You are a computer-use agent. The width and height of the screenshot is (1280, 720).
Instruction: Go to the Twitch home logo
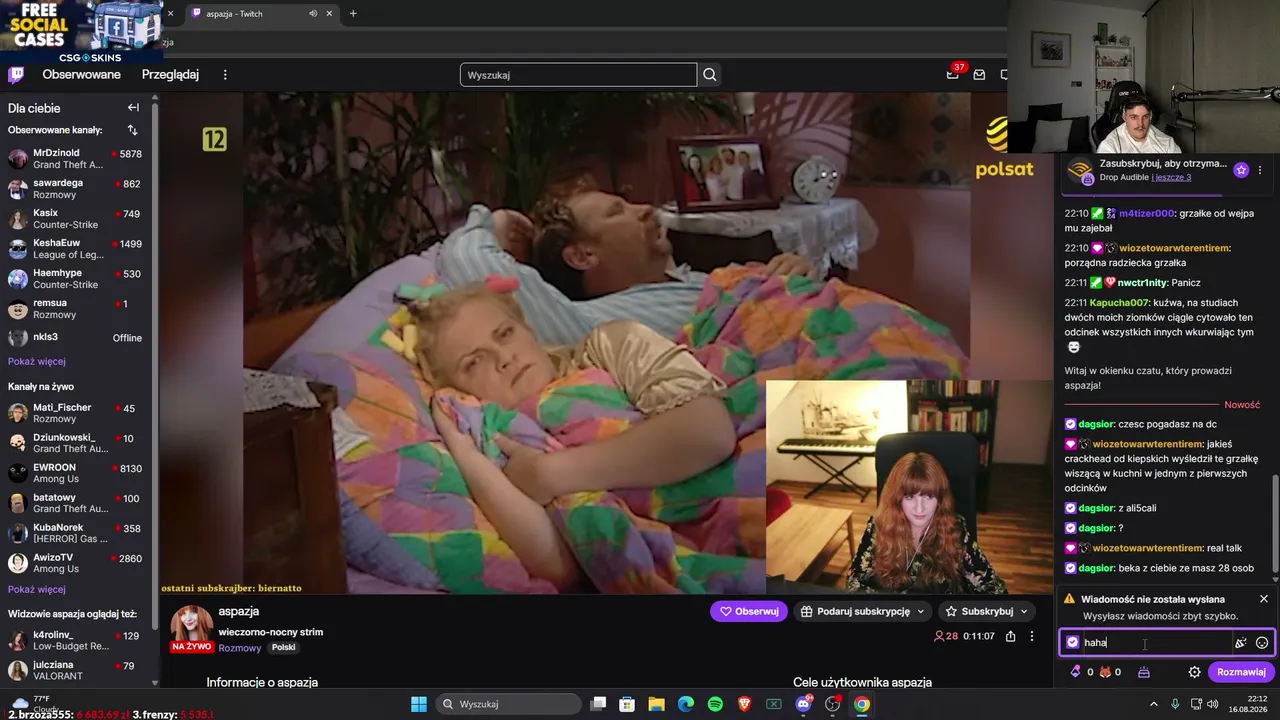[16, 75]
